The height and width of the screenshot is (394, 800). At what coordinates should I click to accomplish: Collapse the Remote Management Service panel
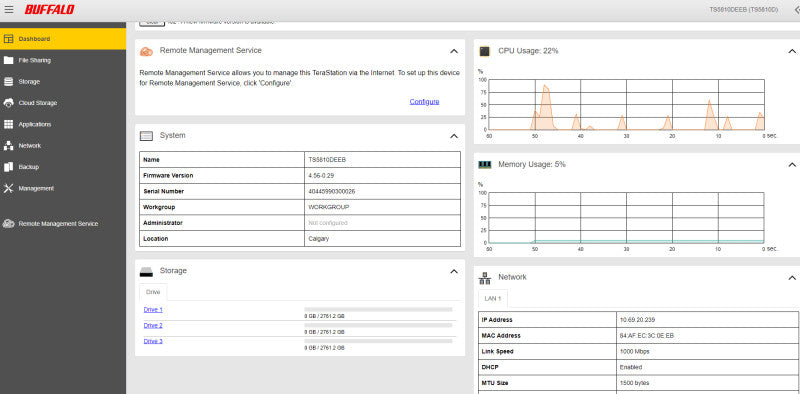coord(454,51)
